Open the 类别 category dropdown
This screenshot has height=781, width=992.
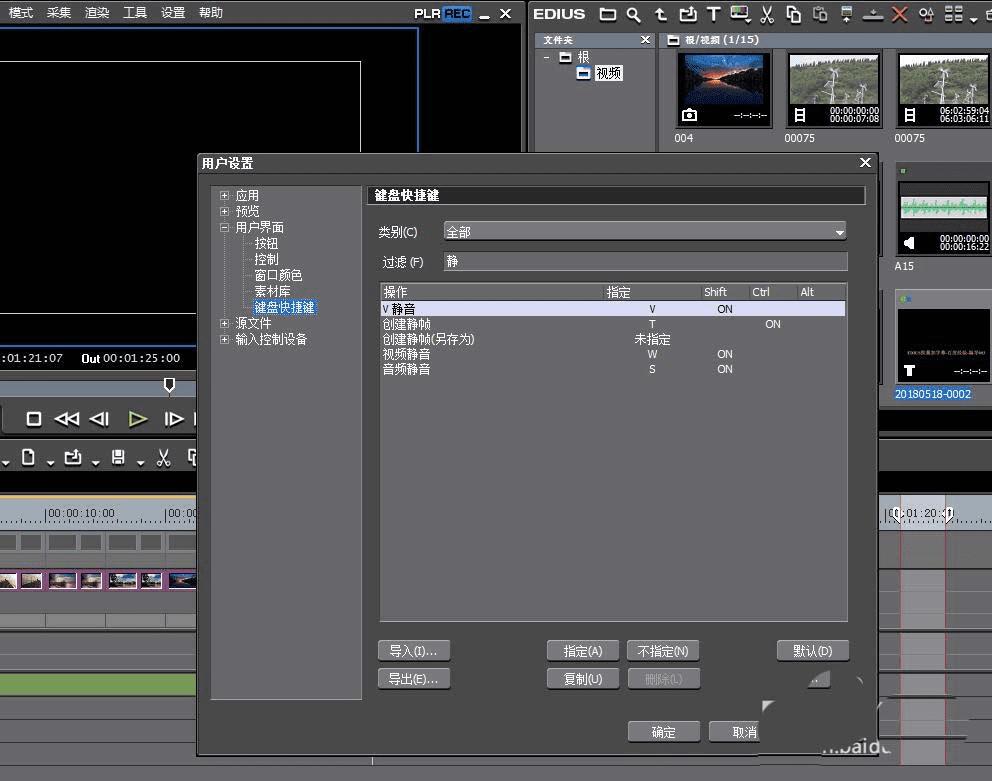click(x=645, y=232)
